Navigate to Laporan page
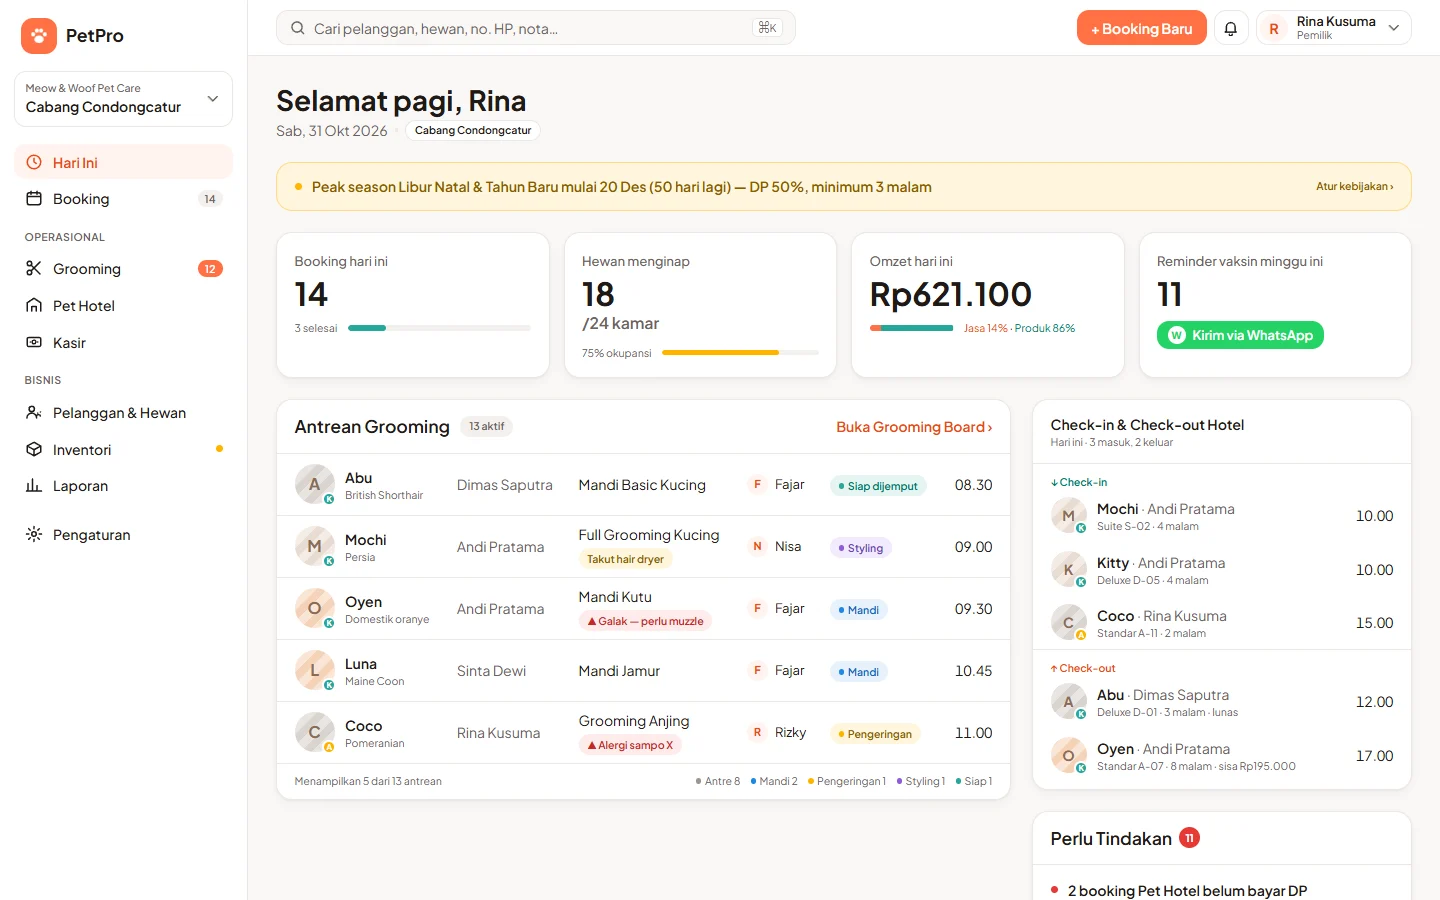This screenshot has width=1440, height=900. click(x=123, y=486)
